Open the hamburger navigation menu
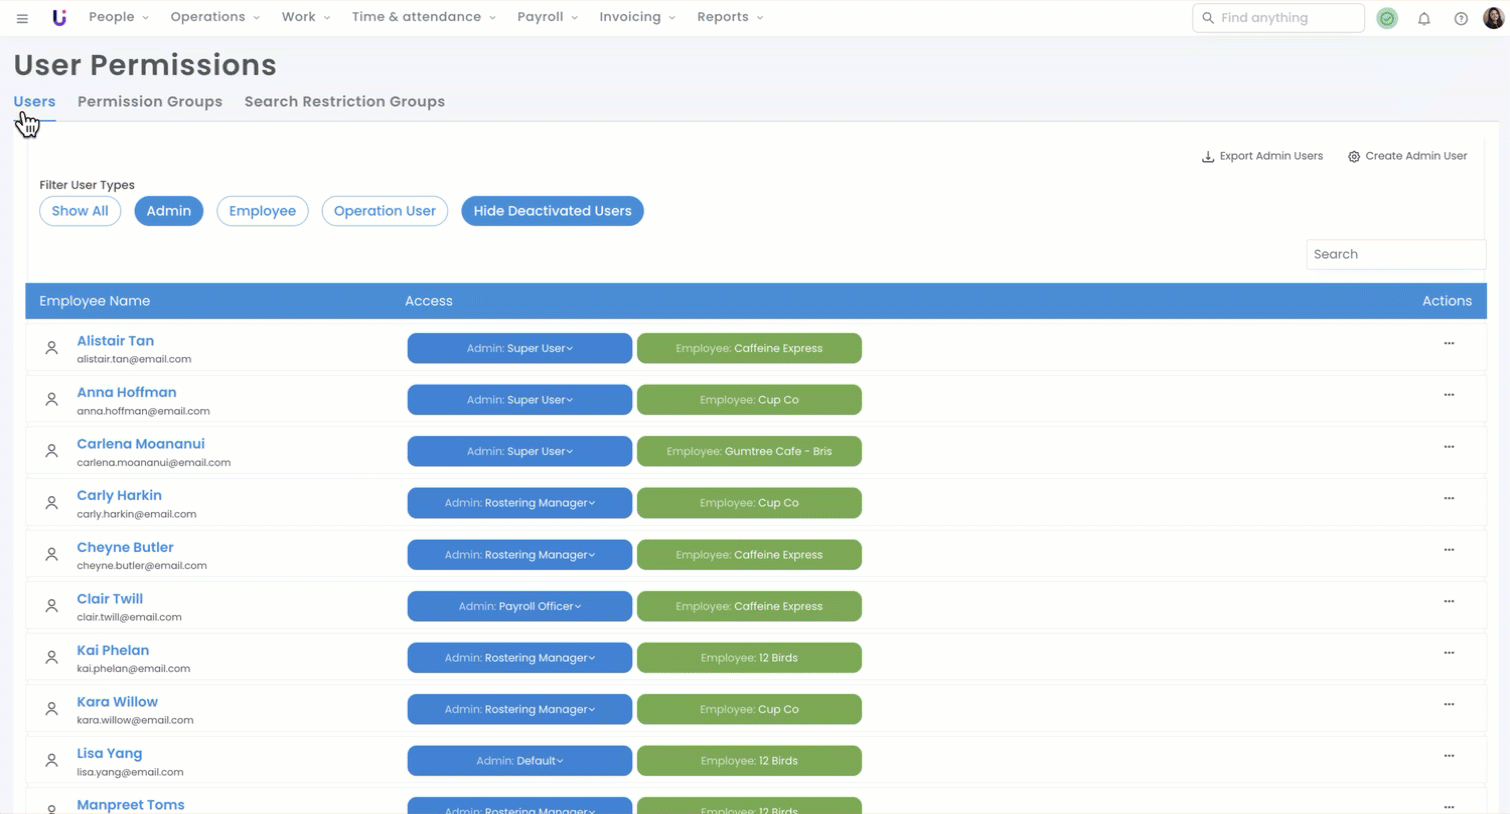1510x814 pixels. click(x=22, y=18)
